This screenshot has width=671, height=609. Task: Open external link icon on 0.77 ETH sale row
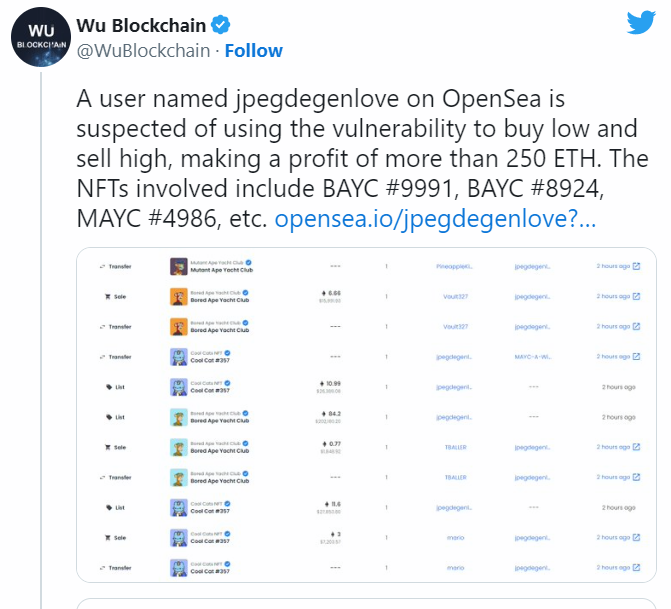637,448
